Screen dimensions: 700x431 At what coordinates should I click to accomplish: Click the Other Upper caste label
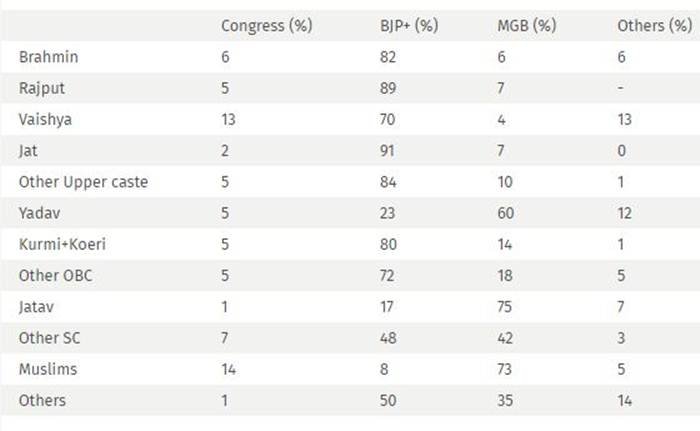point(83,182)
